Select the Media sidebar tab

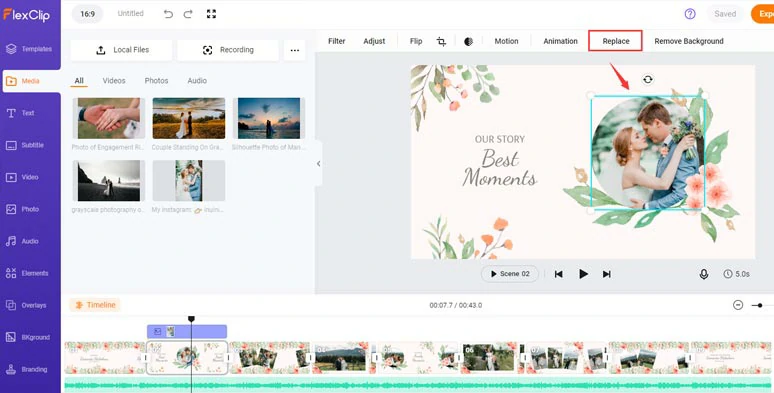[x=31, y=81]
